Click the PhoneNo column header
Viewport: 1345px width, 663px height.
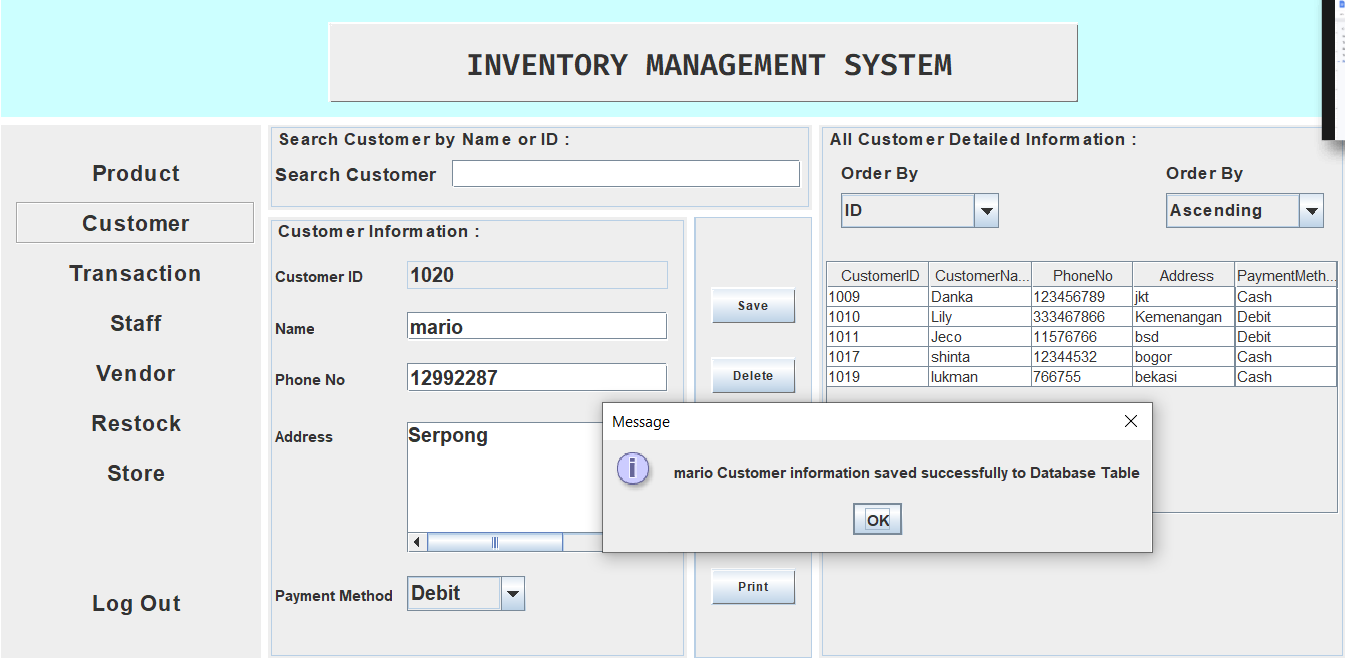[1082, 275]
